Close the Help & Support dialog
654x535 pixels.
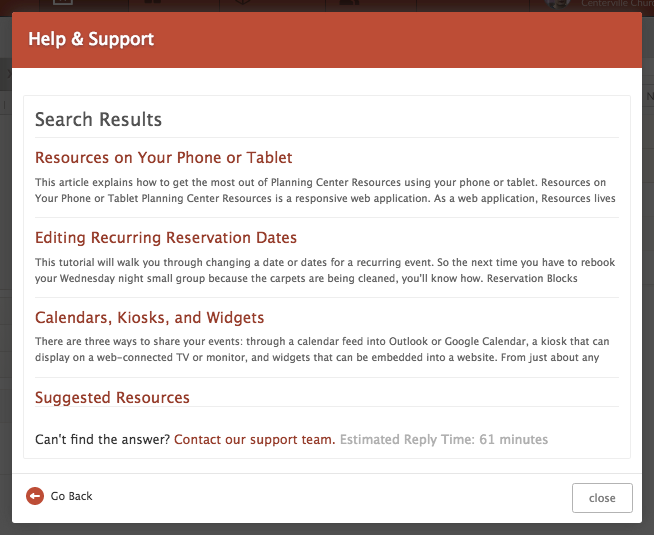602,498
